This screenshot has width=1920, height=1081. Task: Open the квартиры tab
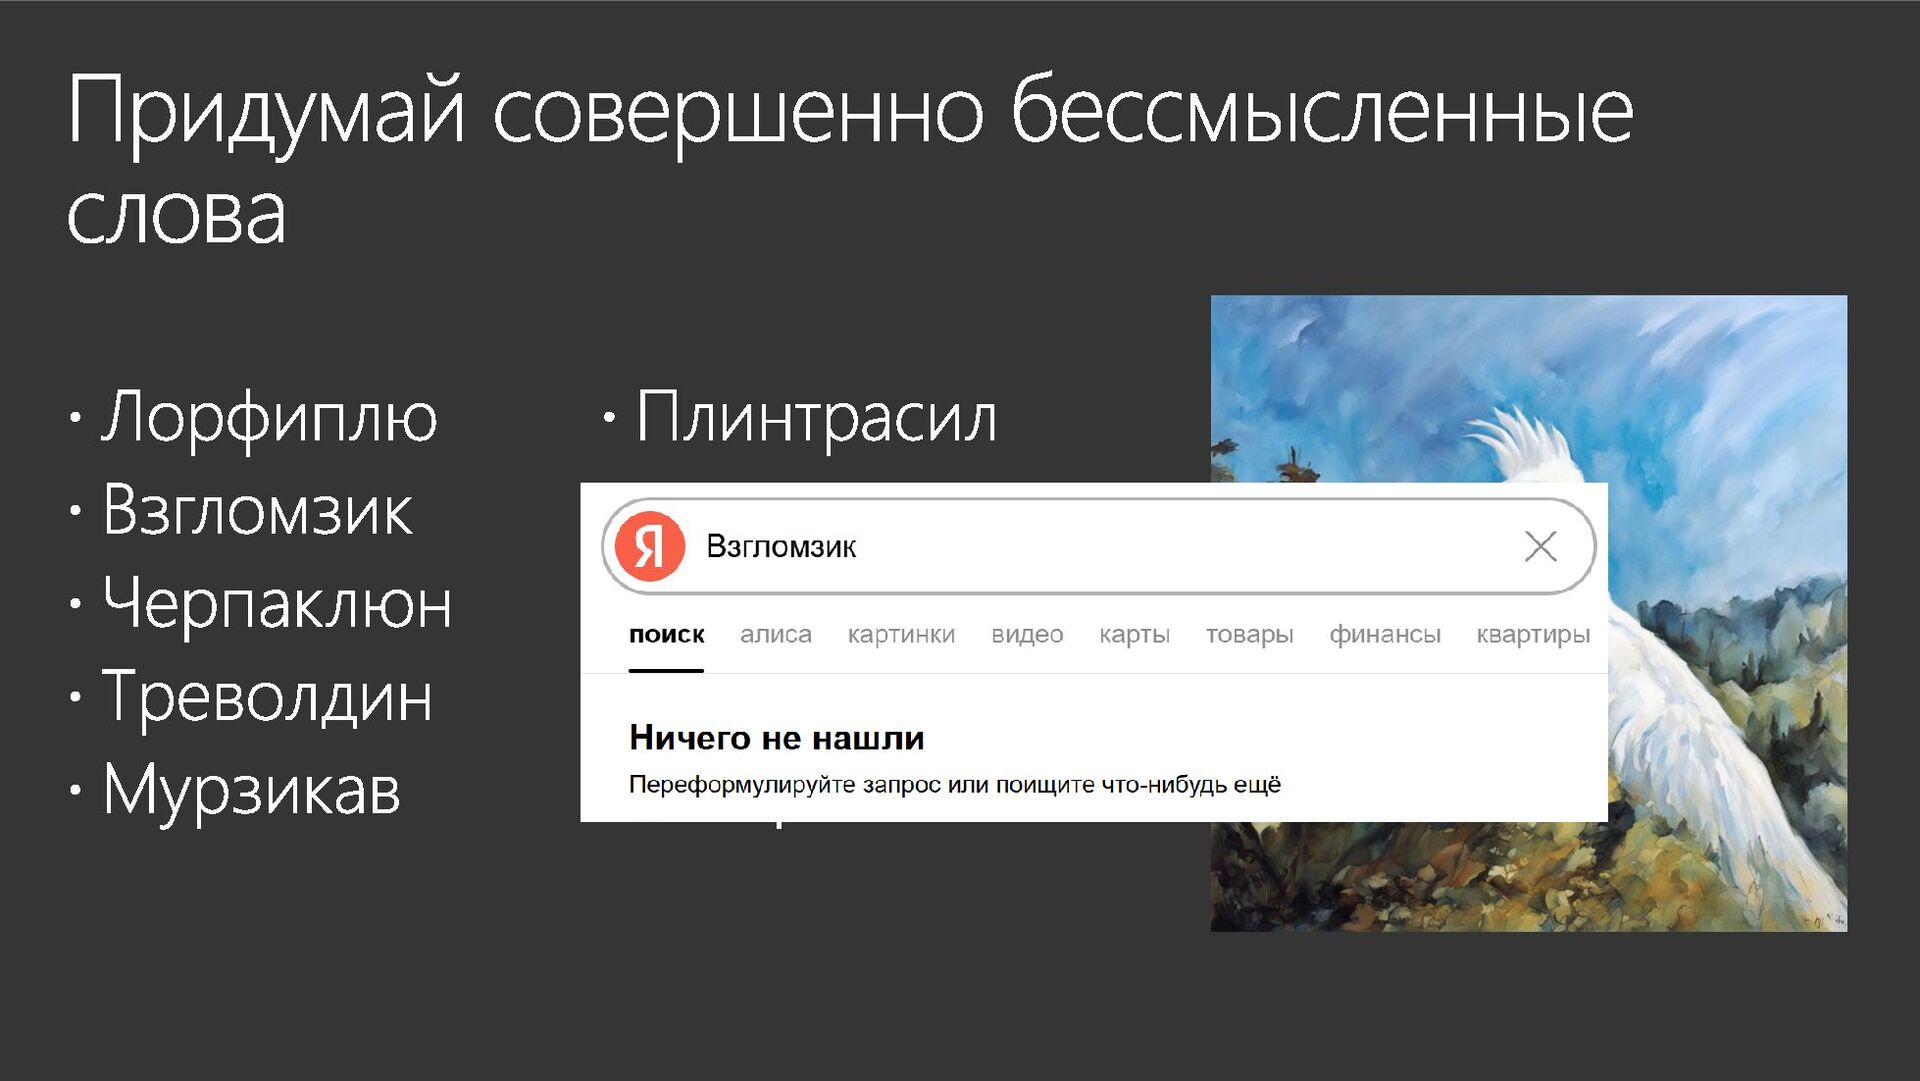click(1532, 634)
